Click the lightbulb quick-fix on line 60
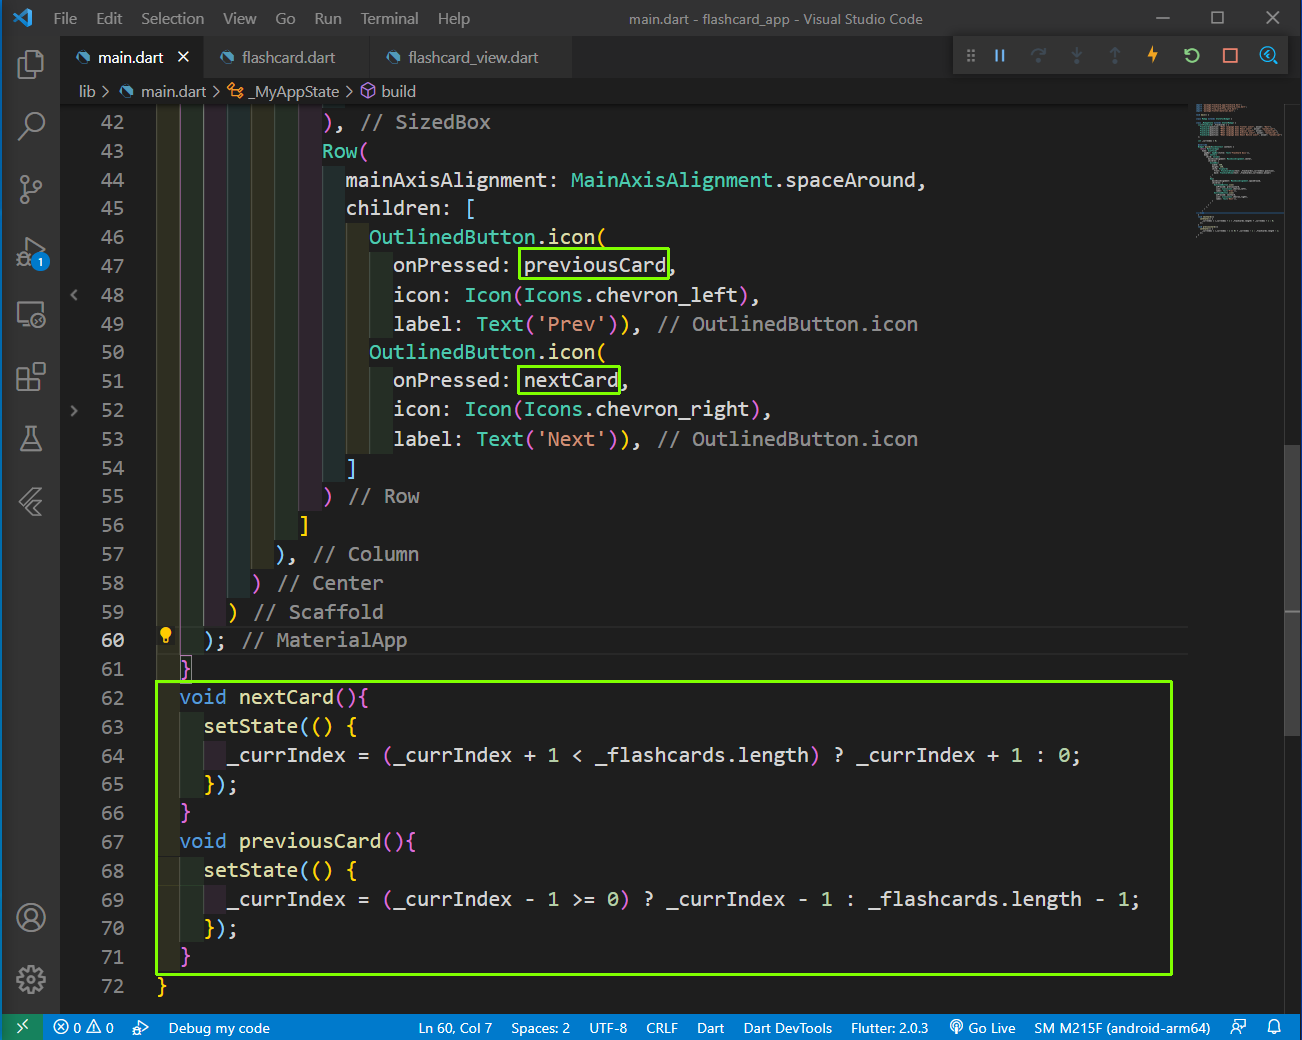The width and height of the screenshot is (1302, 1040). tap(166, 635)
